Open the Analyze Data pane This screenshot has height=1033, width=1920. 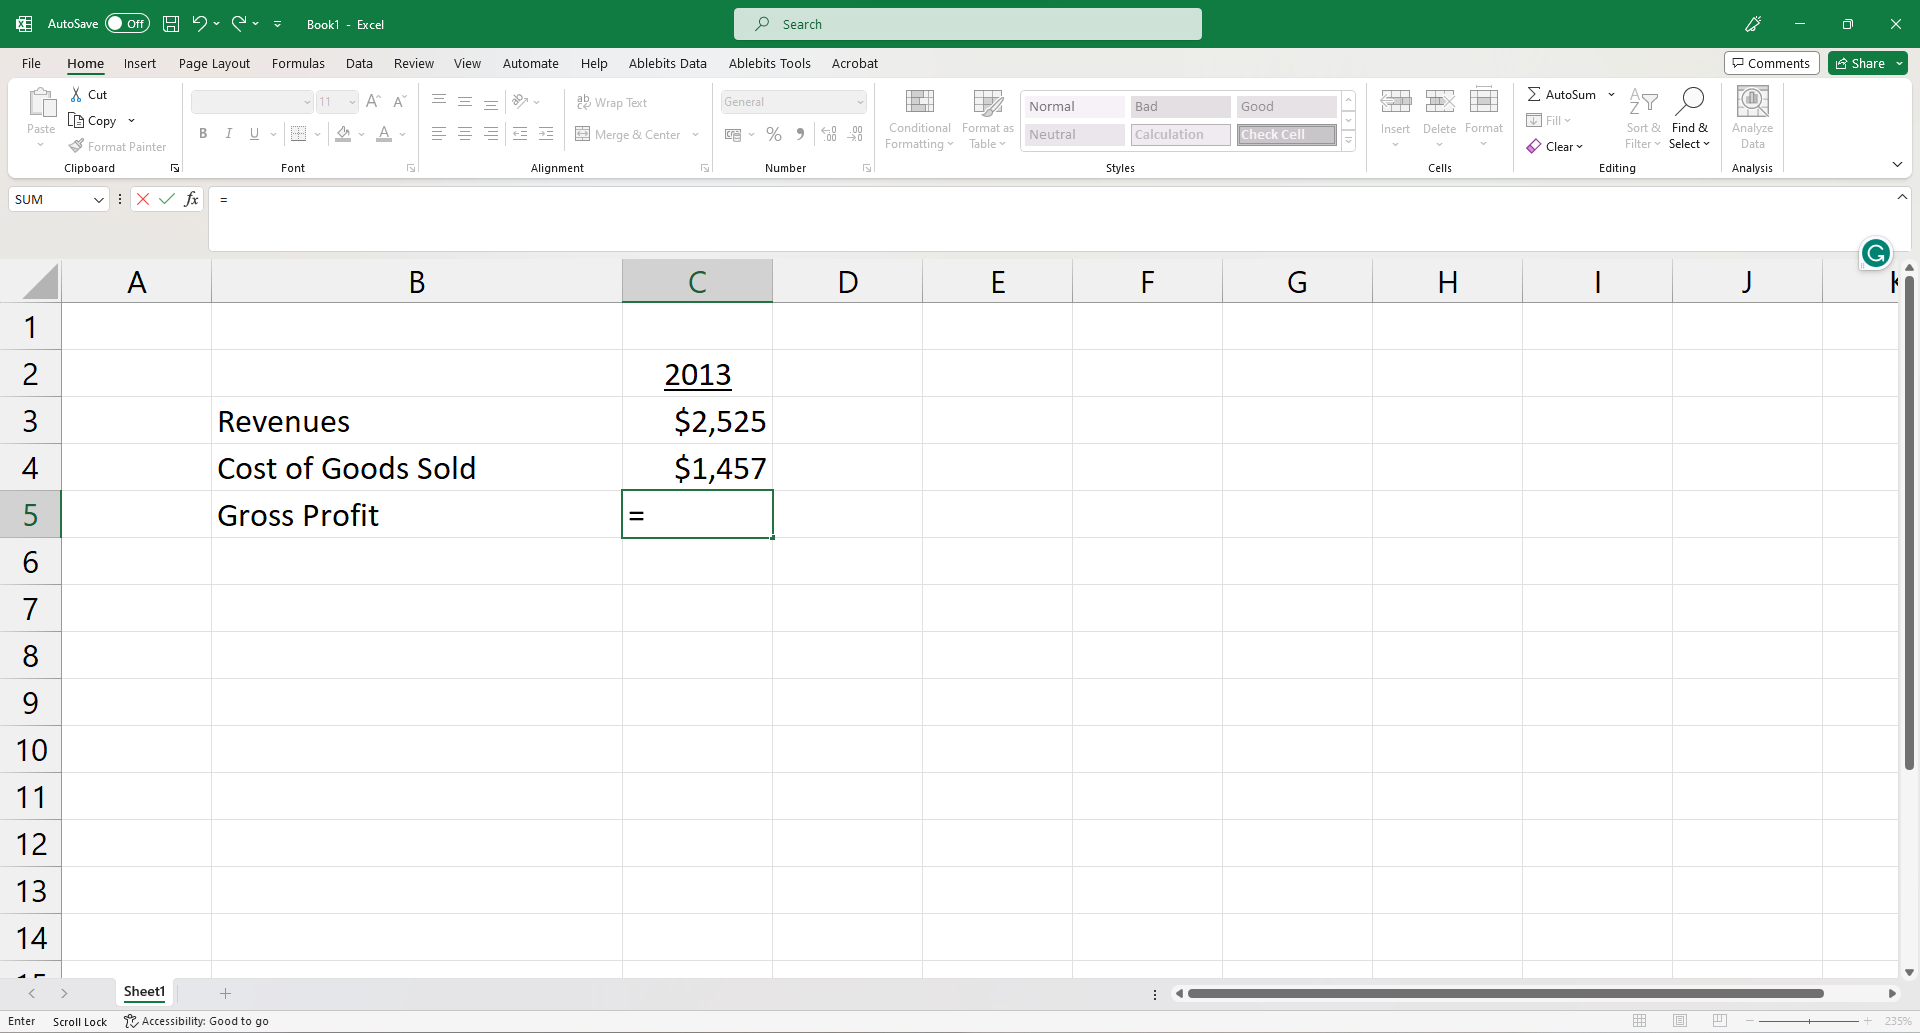coord(1752,117)
